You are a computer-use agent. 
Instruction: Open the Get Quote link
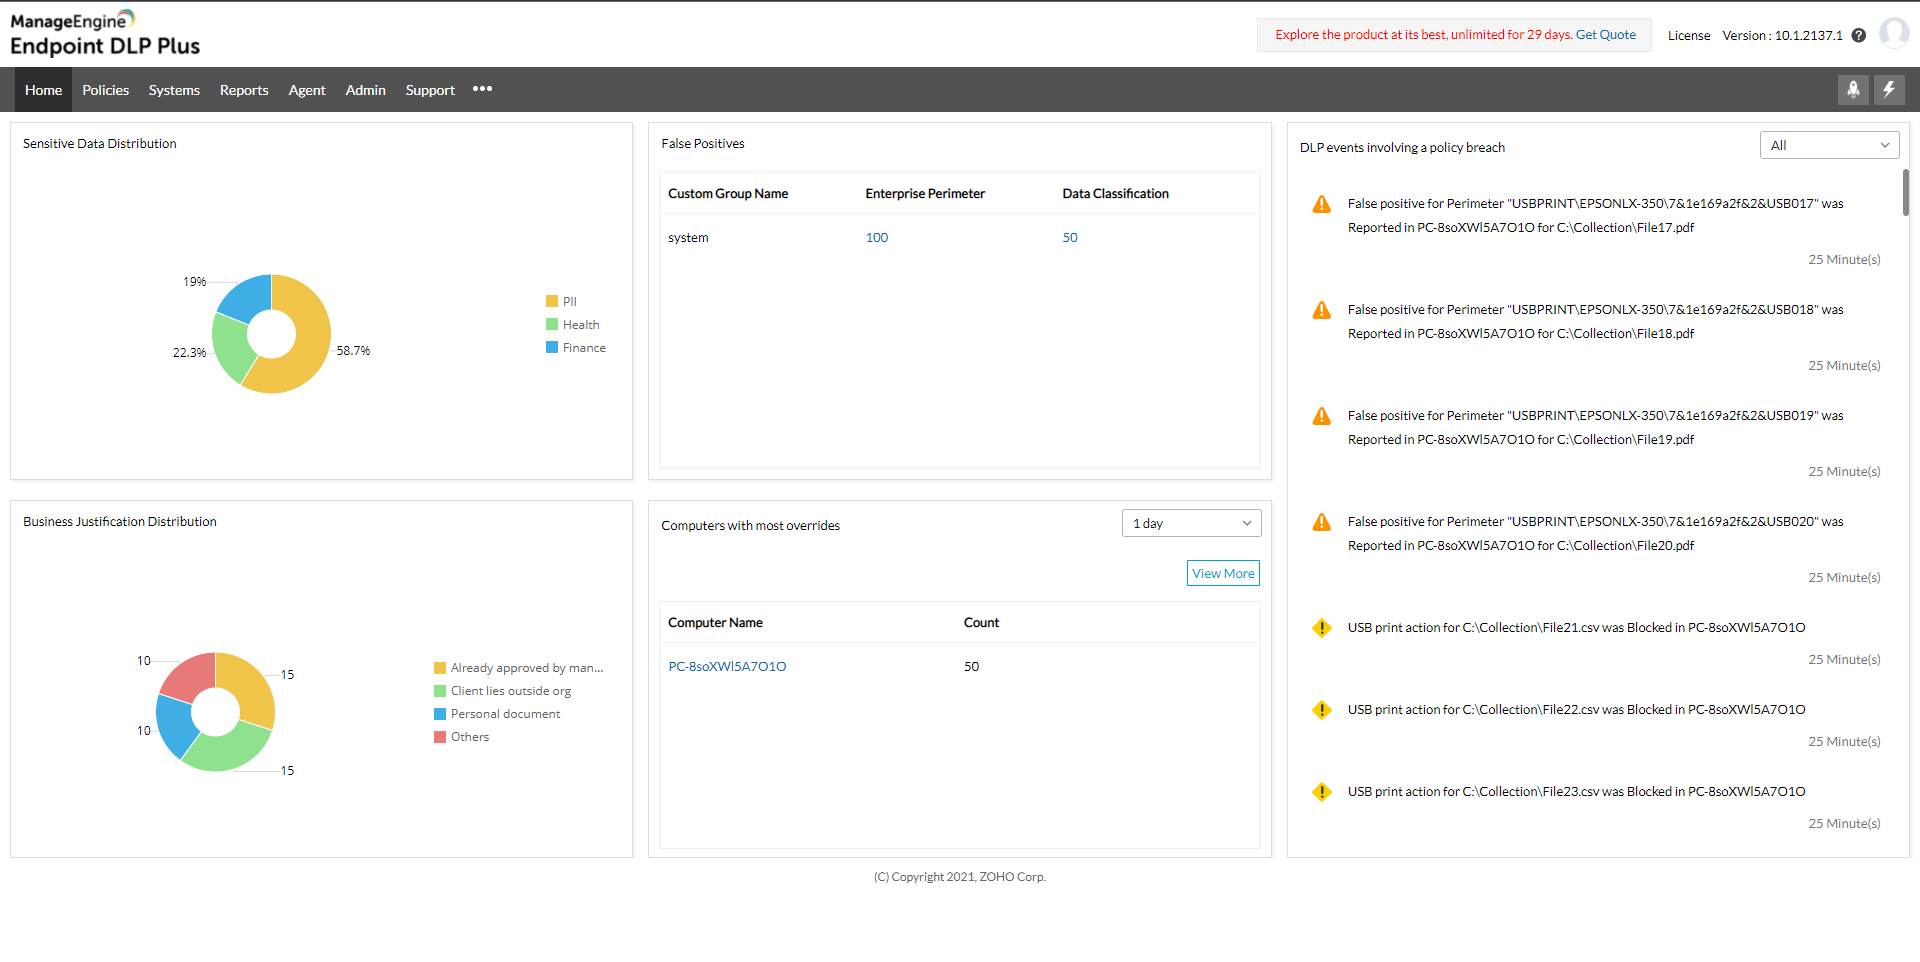click(x=1605, y=34)
